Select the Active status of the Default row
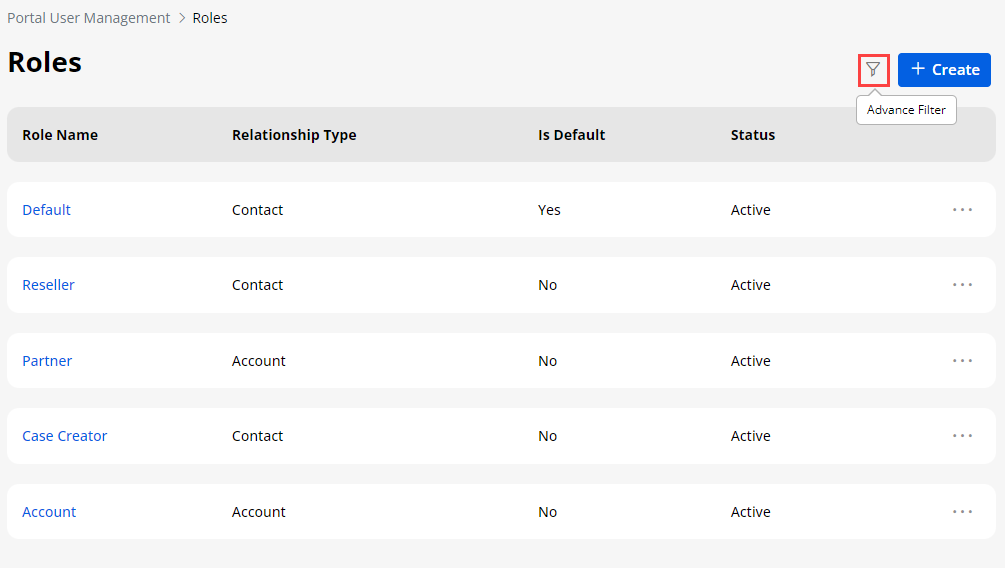Viewport: 1005px width, 568px height. 750,210
